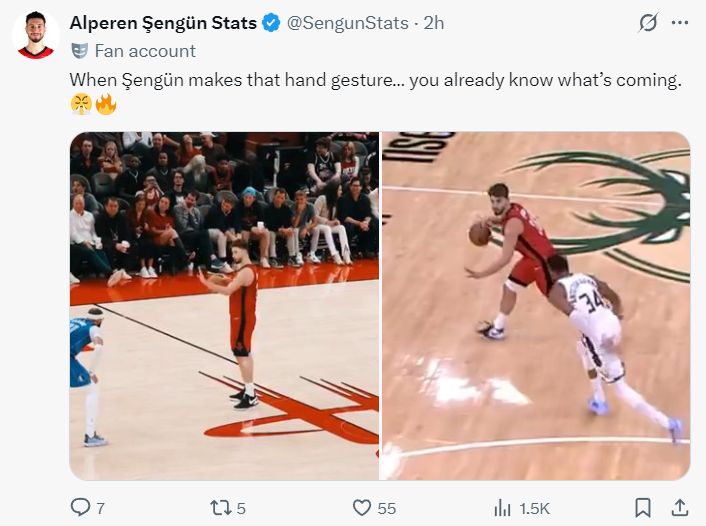The width and height of the screenshot is (706, 526).
Task: Click the 1.5K views count
Action: tap(535, 508)
